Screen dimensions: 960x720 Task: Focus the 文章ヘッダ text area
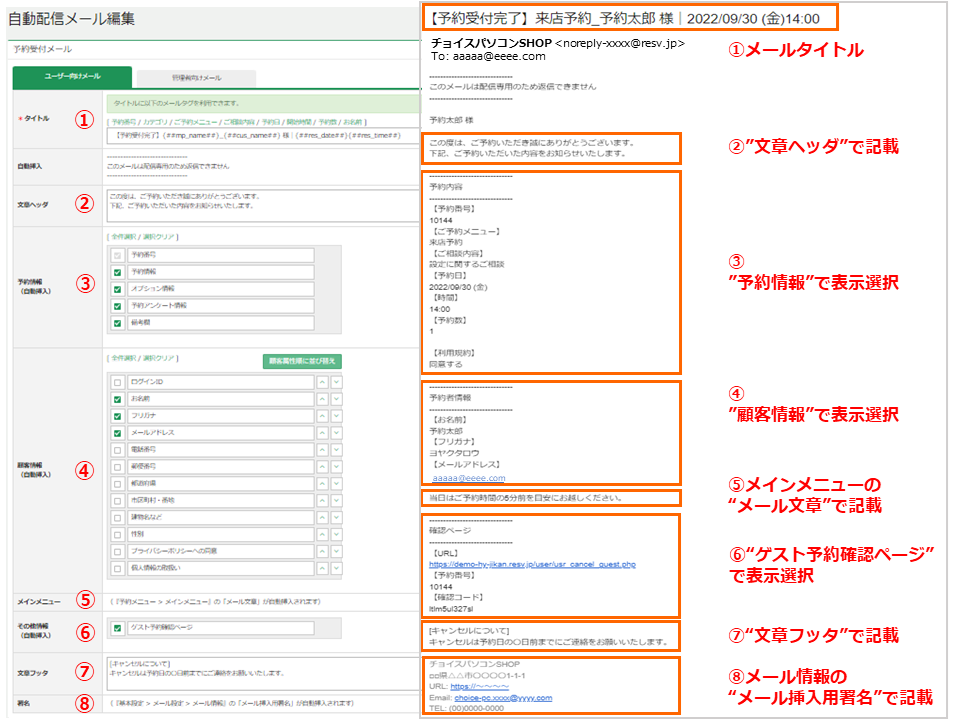click(263, 205)
